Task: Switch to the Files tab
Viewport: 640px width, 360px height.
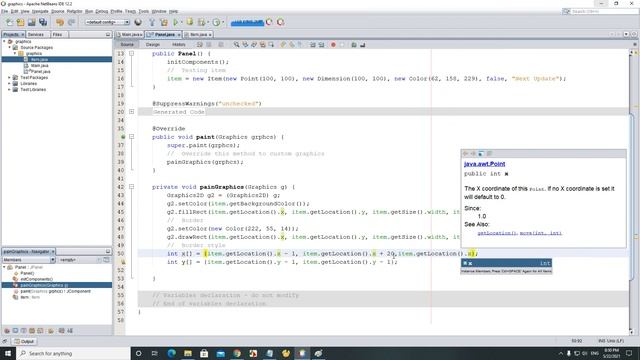Action: click(x=57, y=35)
